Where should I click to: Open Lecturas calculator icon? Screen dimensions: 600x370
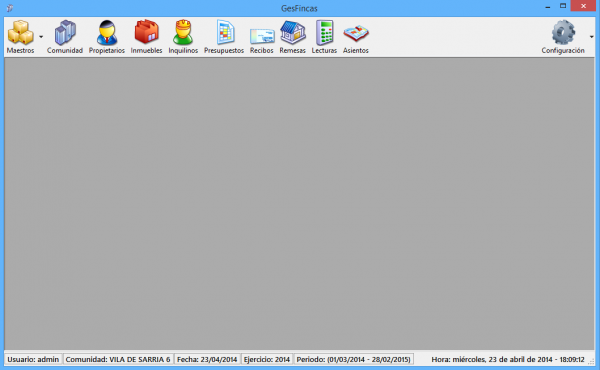click(x=324, y=33)
